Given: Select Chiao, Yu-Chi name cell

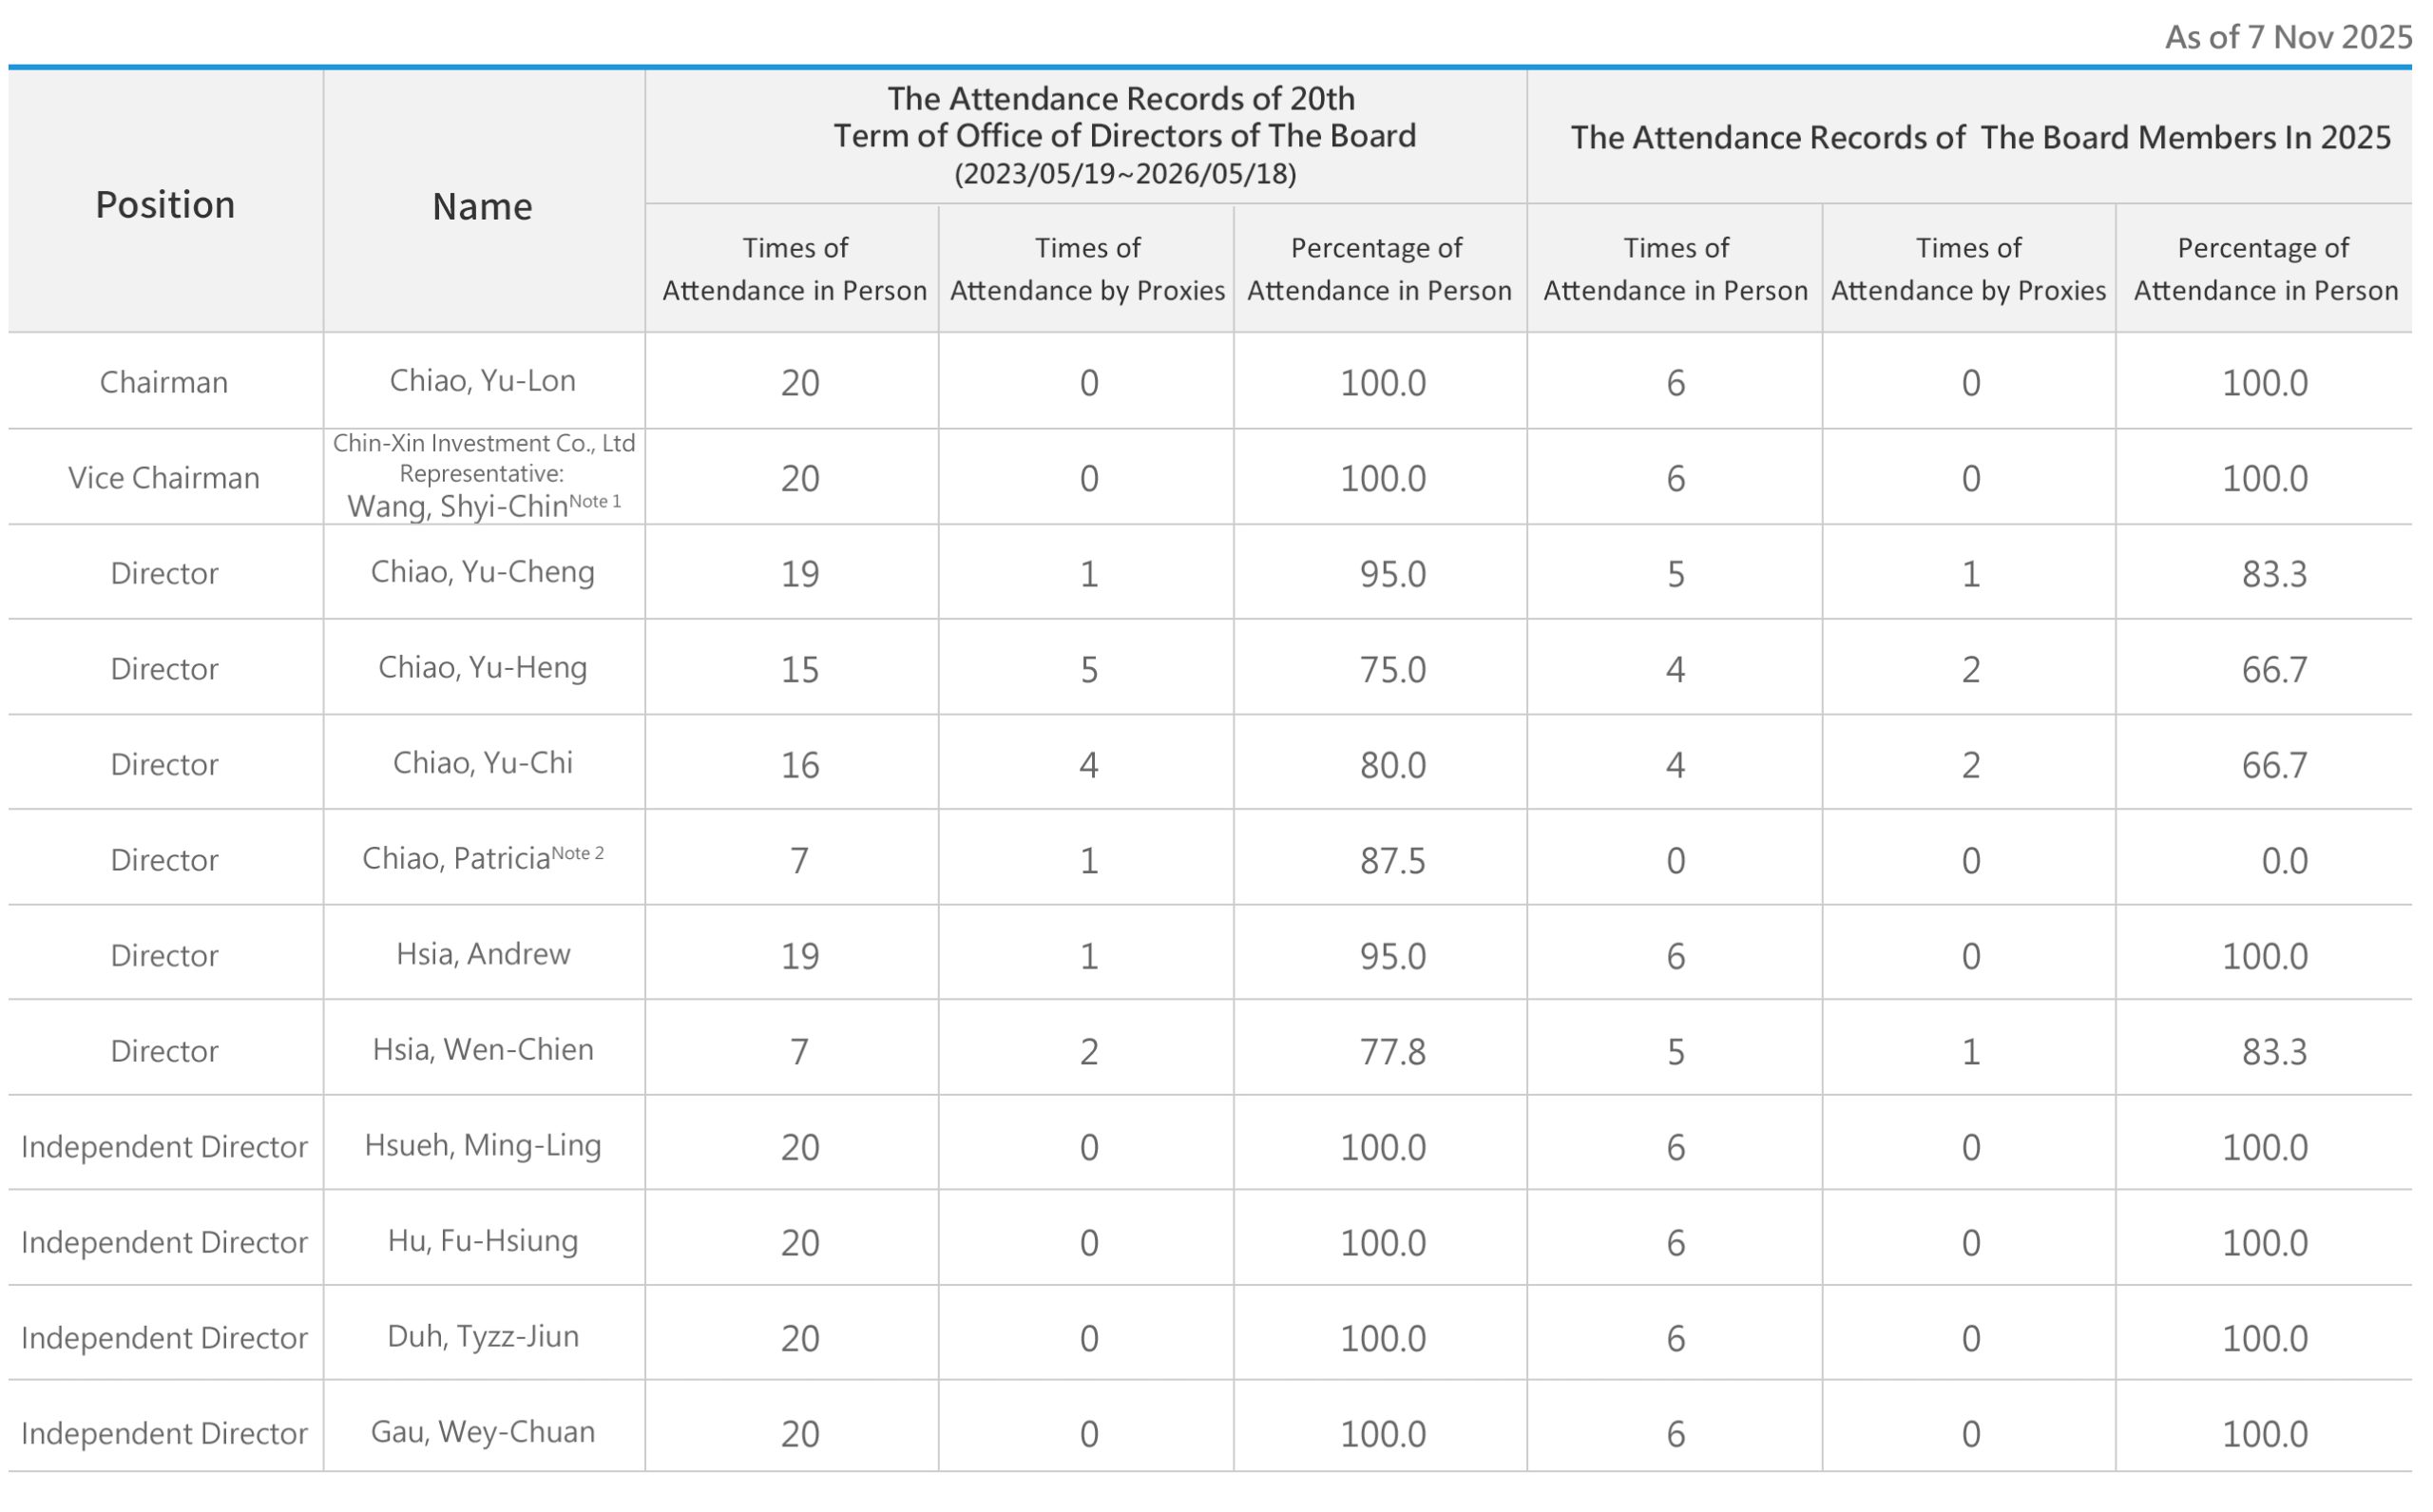Looking at the screenshot, I should click(x=482, y=763).
